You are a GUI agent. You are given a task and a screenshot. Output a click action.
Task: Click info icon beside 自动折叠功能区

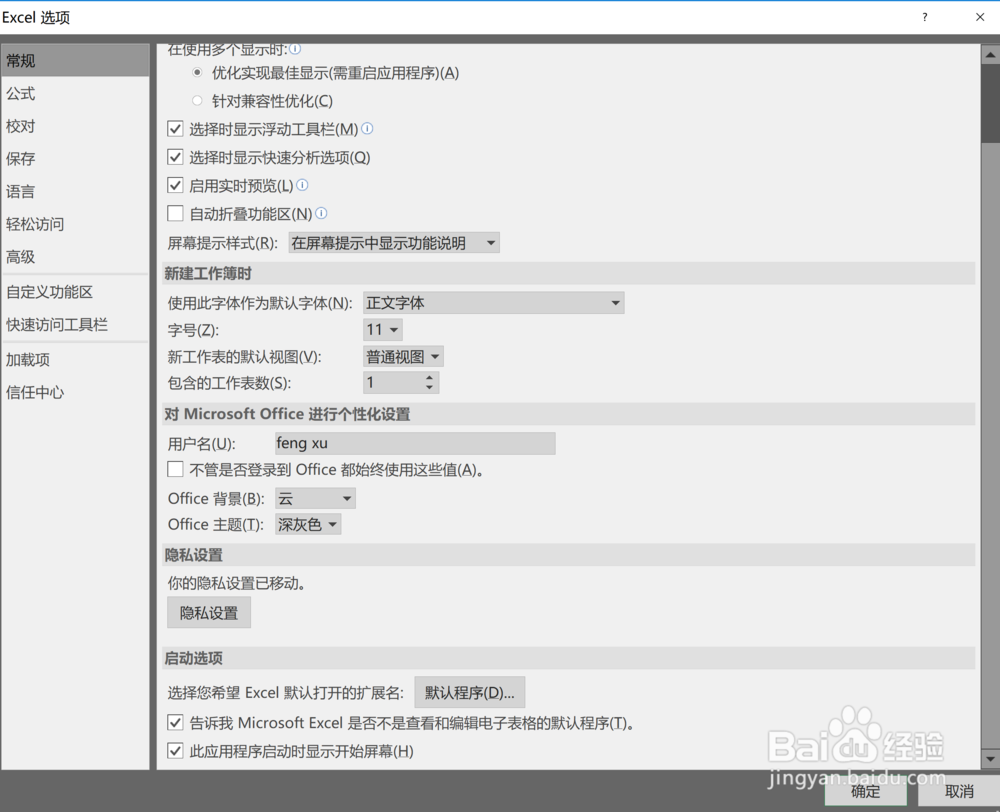pyautogui.click(x=321, y=213)
